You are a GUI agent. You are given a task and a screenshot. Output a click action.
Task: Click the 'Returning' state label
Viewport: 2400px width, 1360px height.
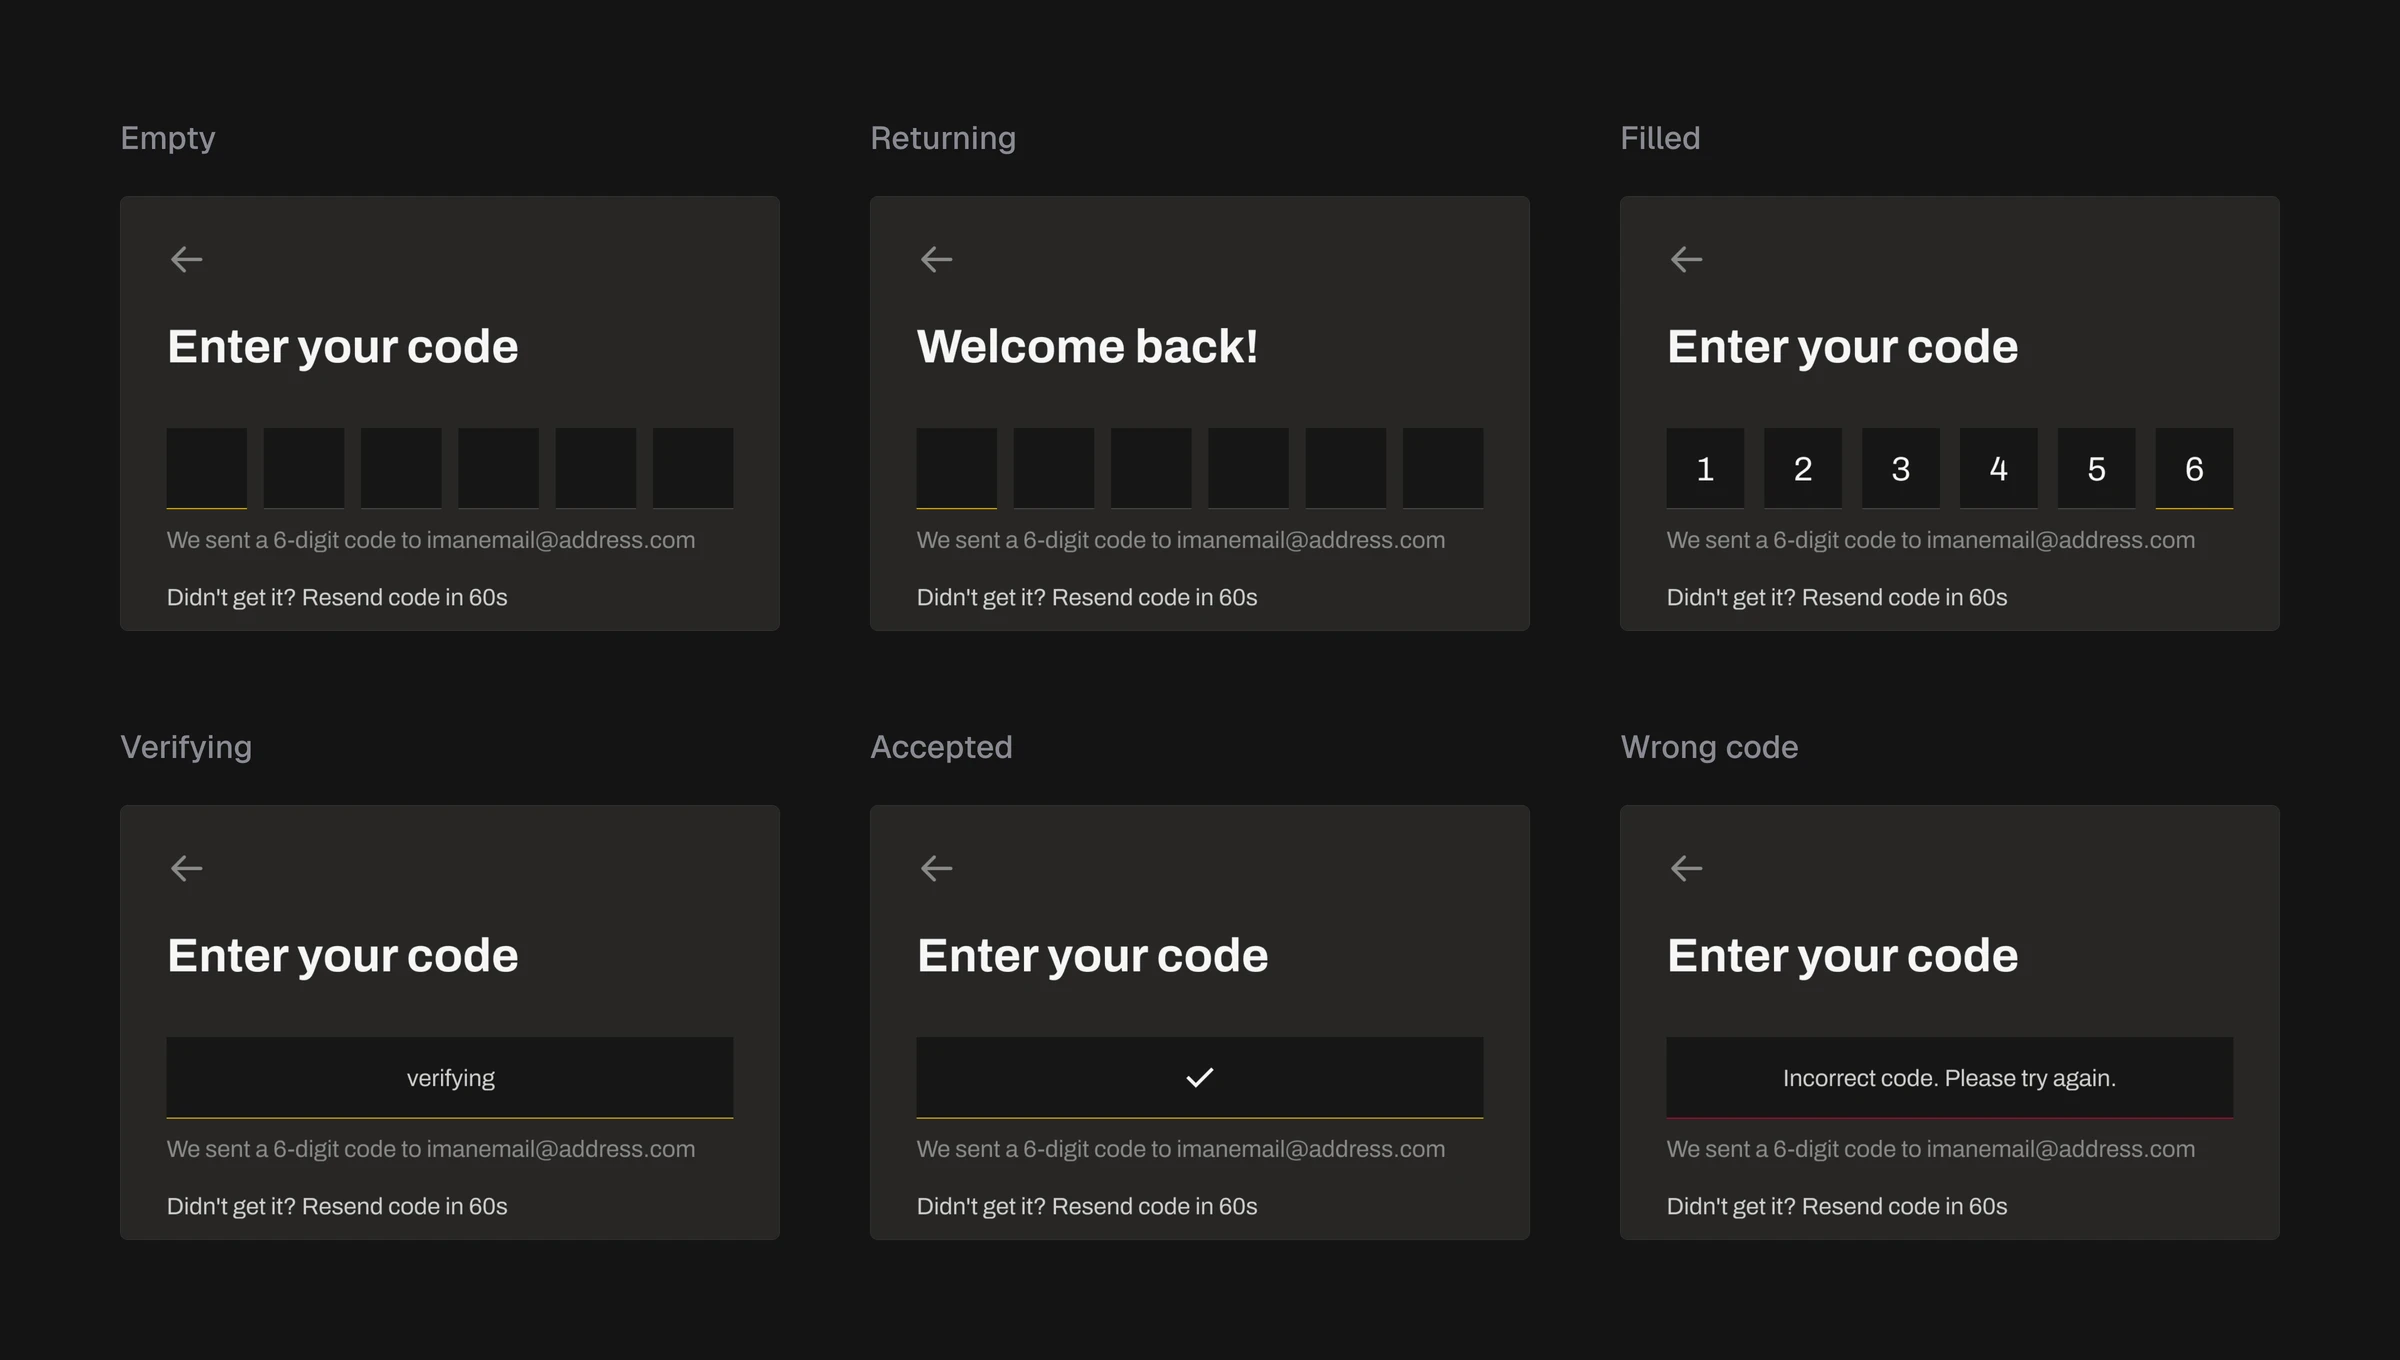point(943,138)
